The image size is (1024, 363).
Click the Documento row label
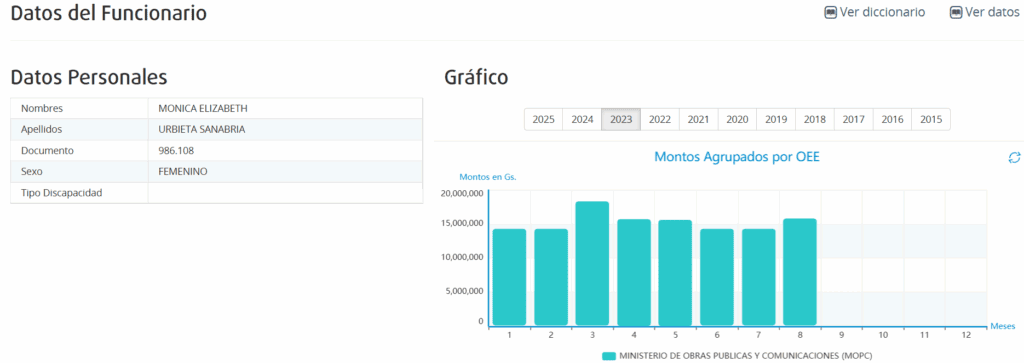pyautogui.click(x=47, y=150)
